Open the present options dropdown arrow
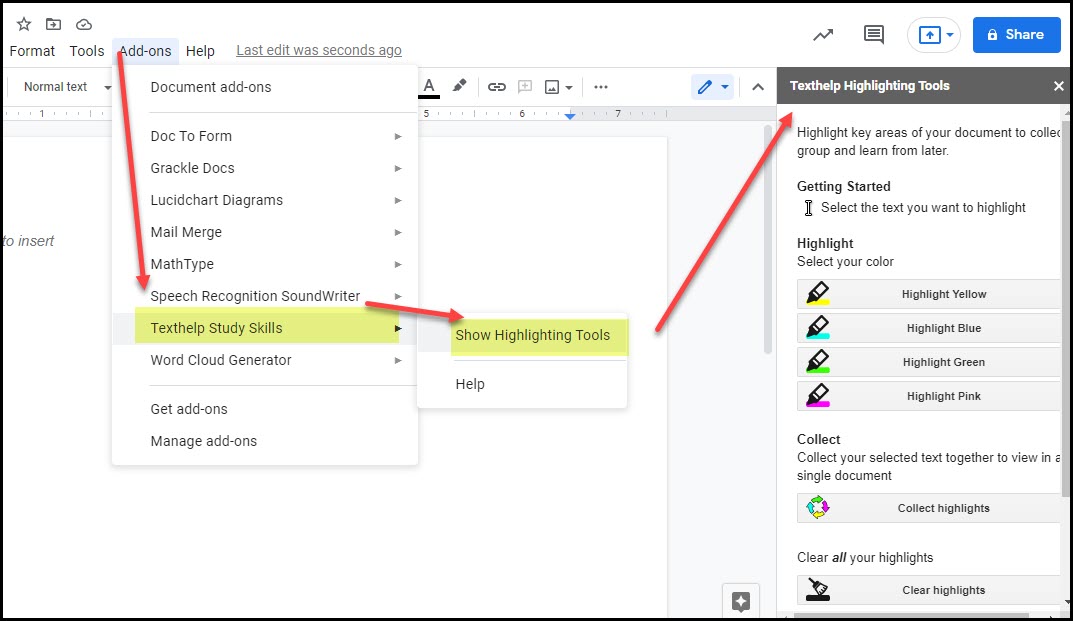 pyautogui.click(x=950, y=35)
